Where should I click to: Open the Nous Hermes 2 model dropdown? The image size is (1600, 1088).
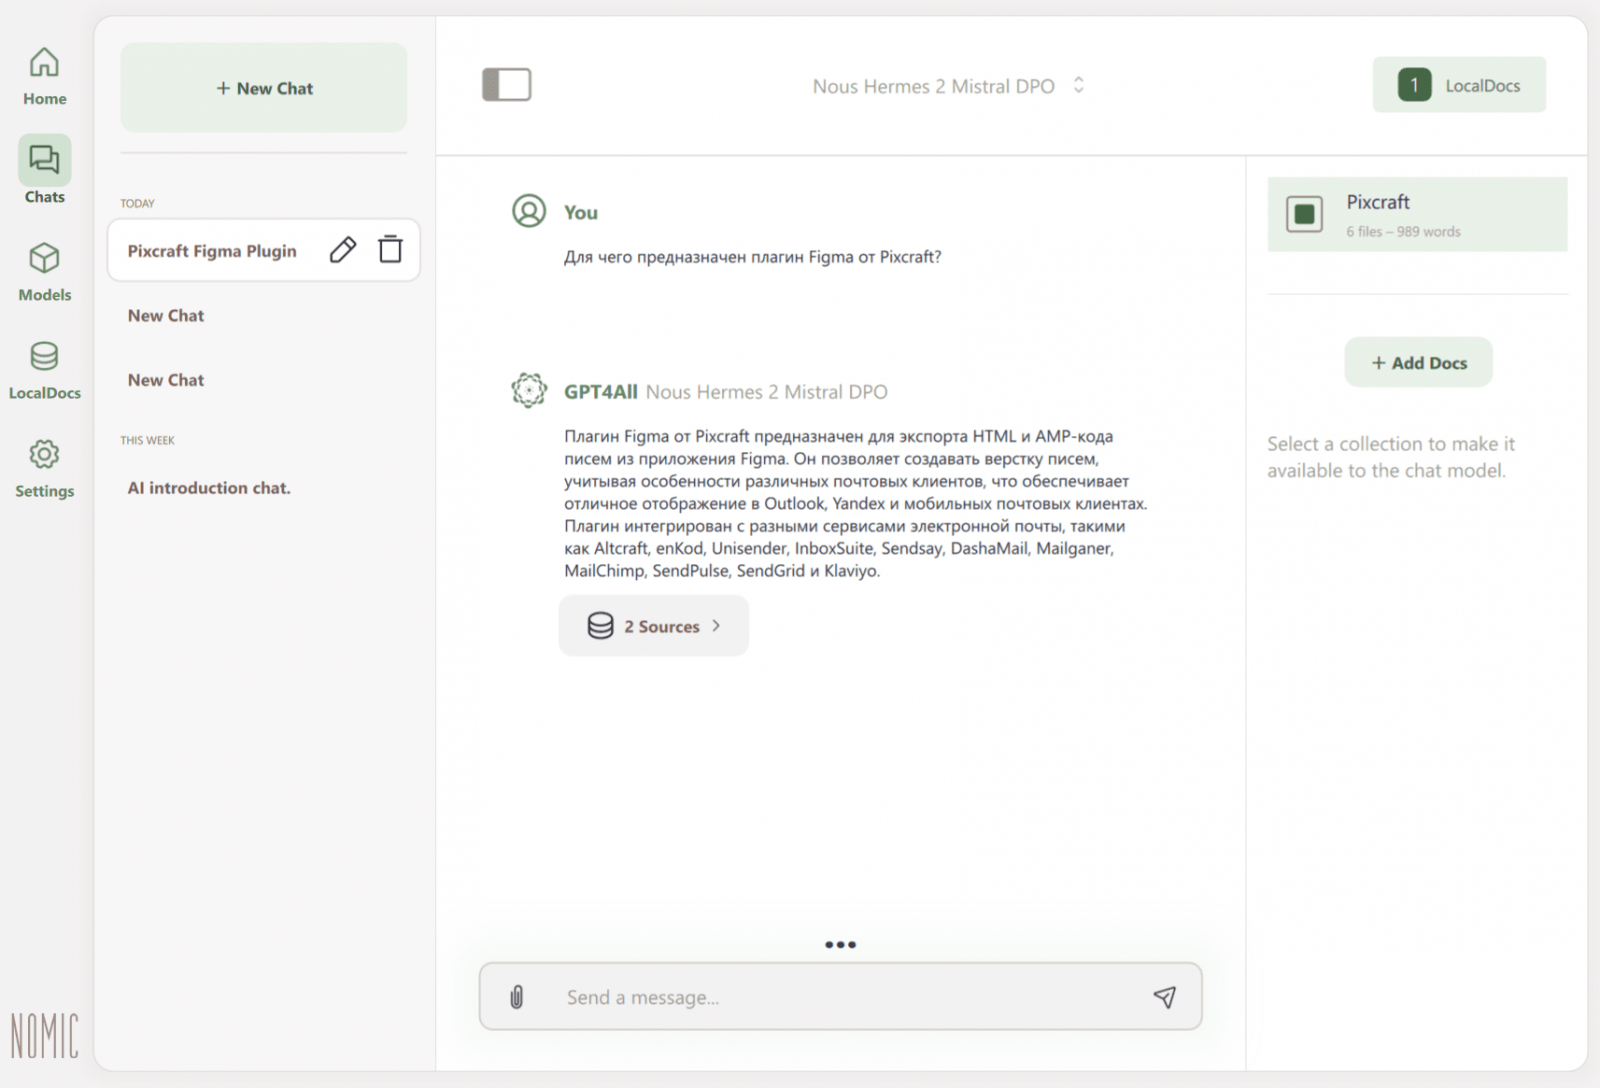(x=947, y=86)
